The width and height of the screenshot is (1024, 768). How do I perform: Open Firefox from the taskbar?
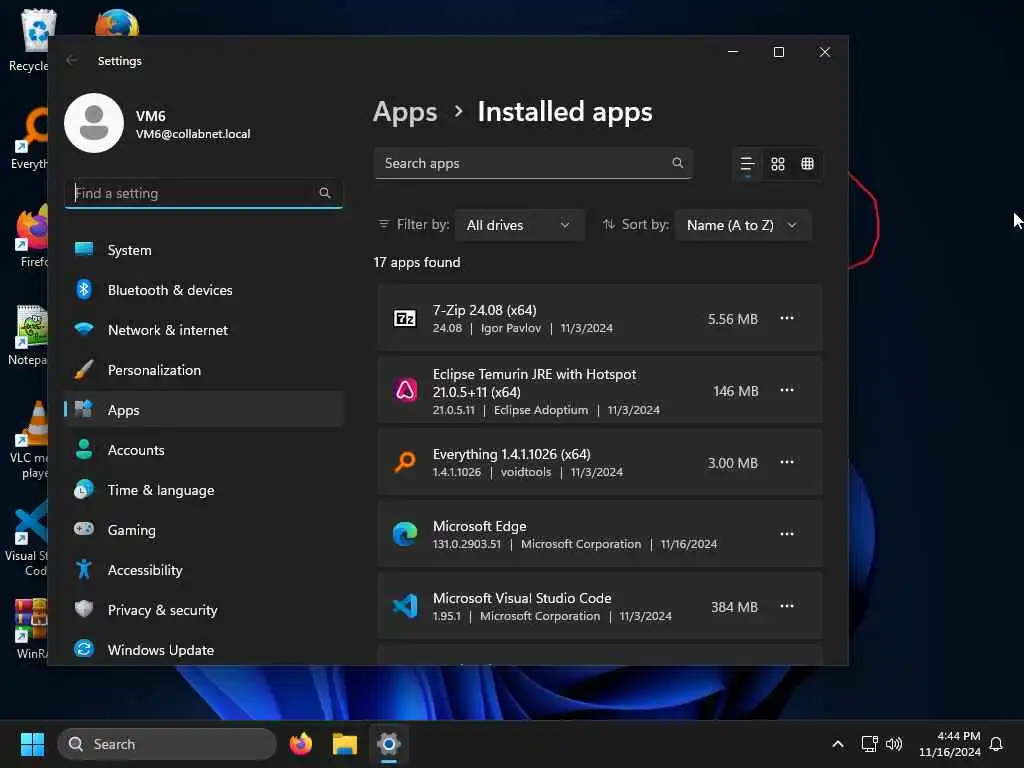coord(300,744)
